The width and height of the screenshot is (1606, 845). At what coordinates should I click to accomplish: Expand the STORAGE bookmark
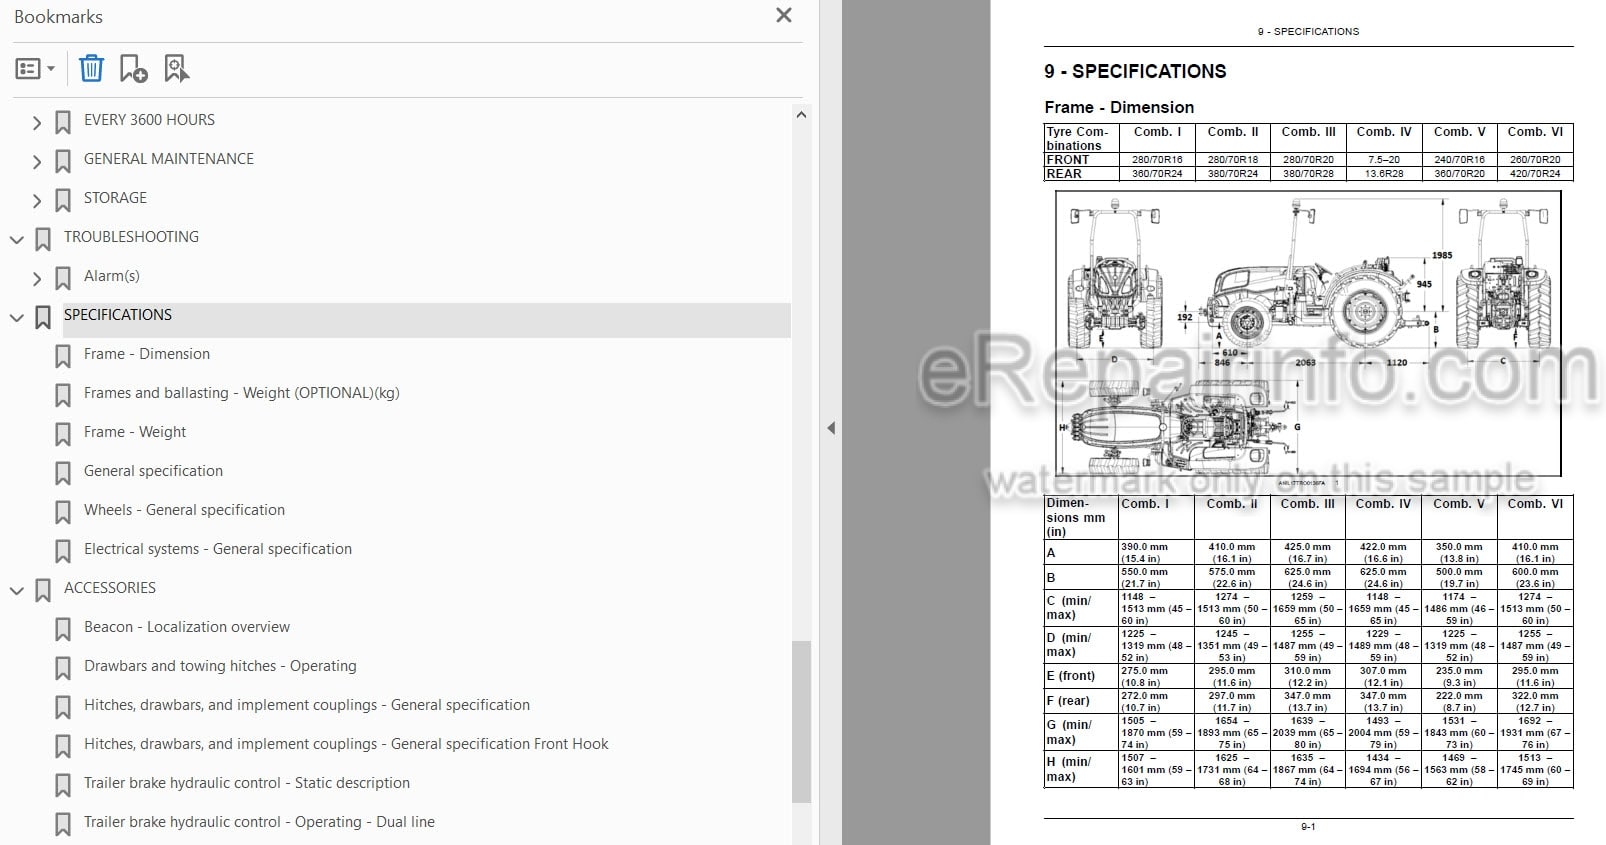pyautogui.click(x=37, y=200)
